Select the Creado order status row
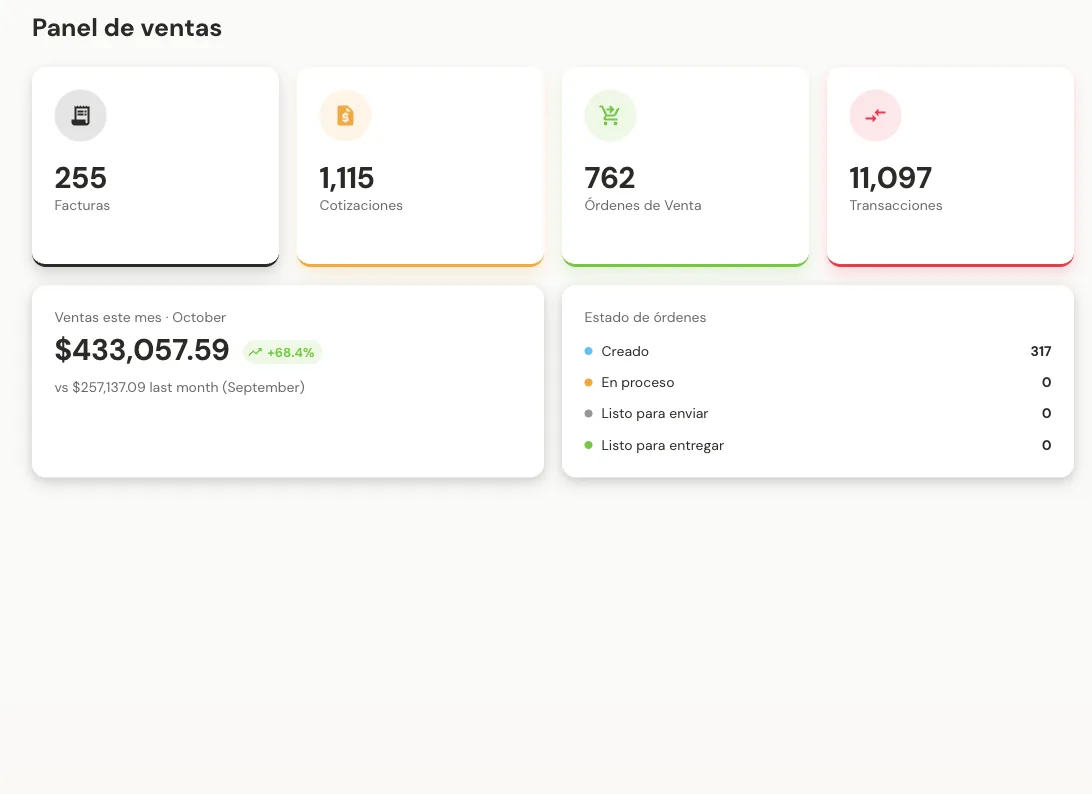This screenshot has width=1092, height=794. pyautogui.click(x=818, y=352)
